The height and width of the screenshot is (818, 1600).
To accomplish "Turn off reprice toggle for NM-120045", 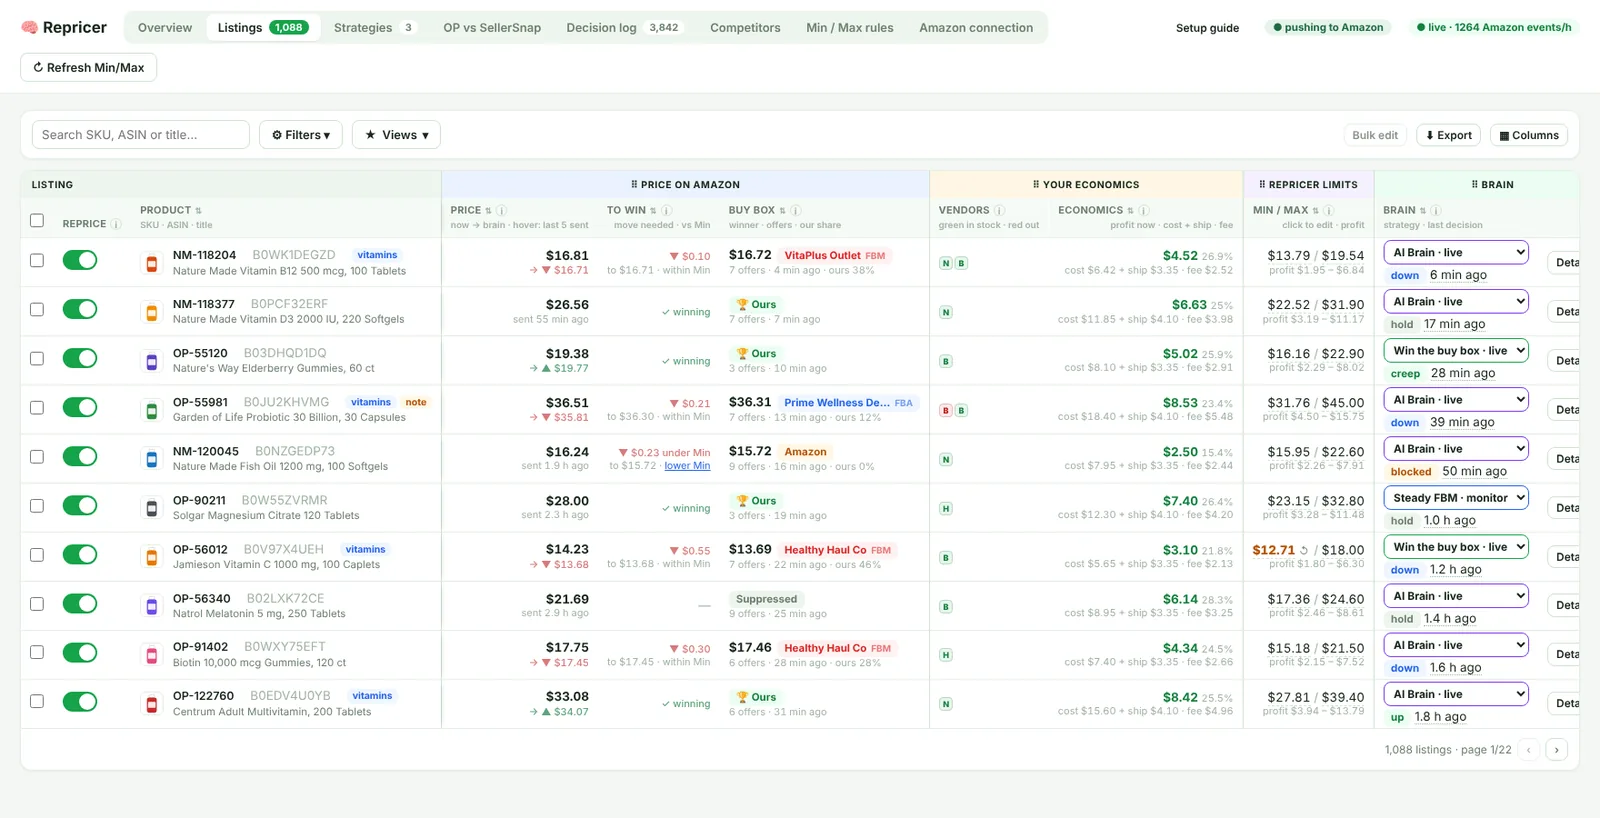I will pyautogui.click(x=80, y=457).
